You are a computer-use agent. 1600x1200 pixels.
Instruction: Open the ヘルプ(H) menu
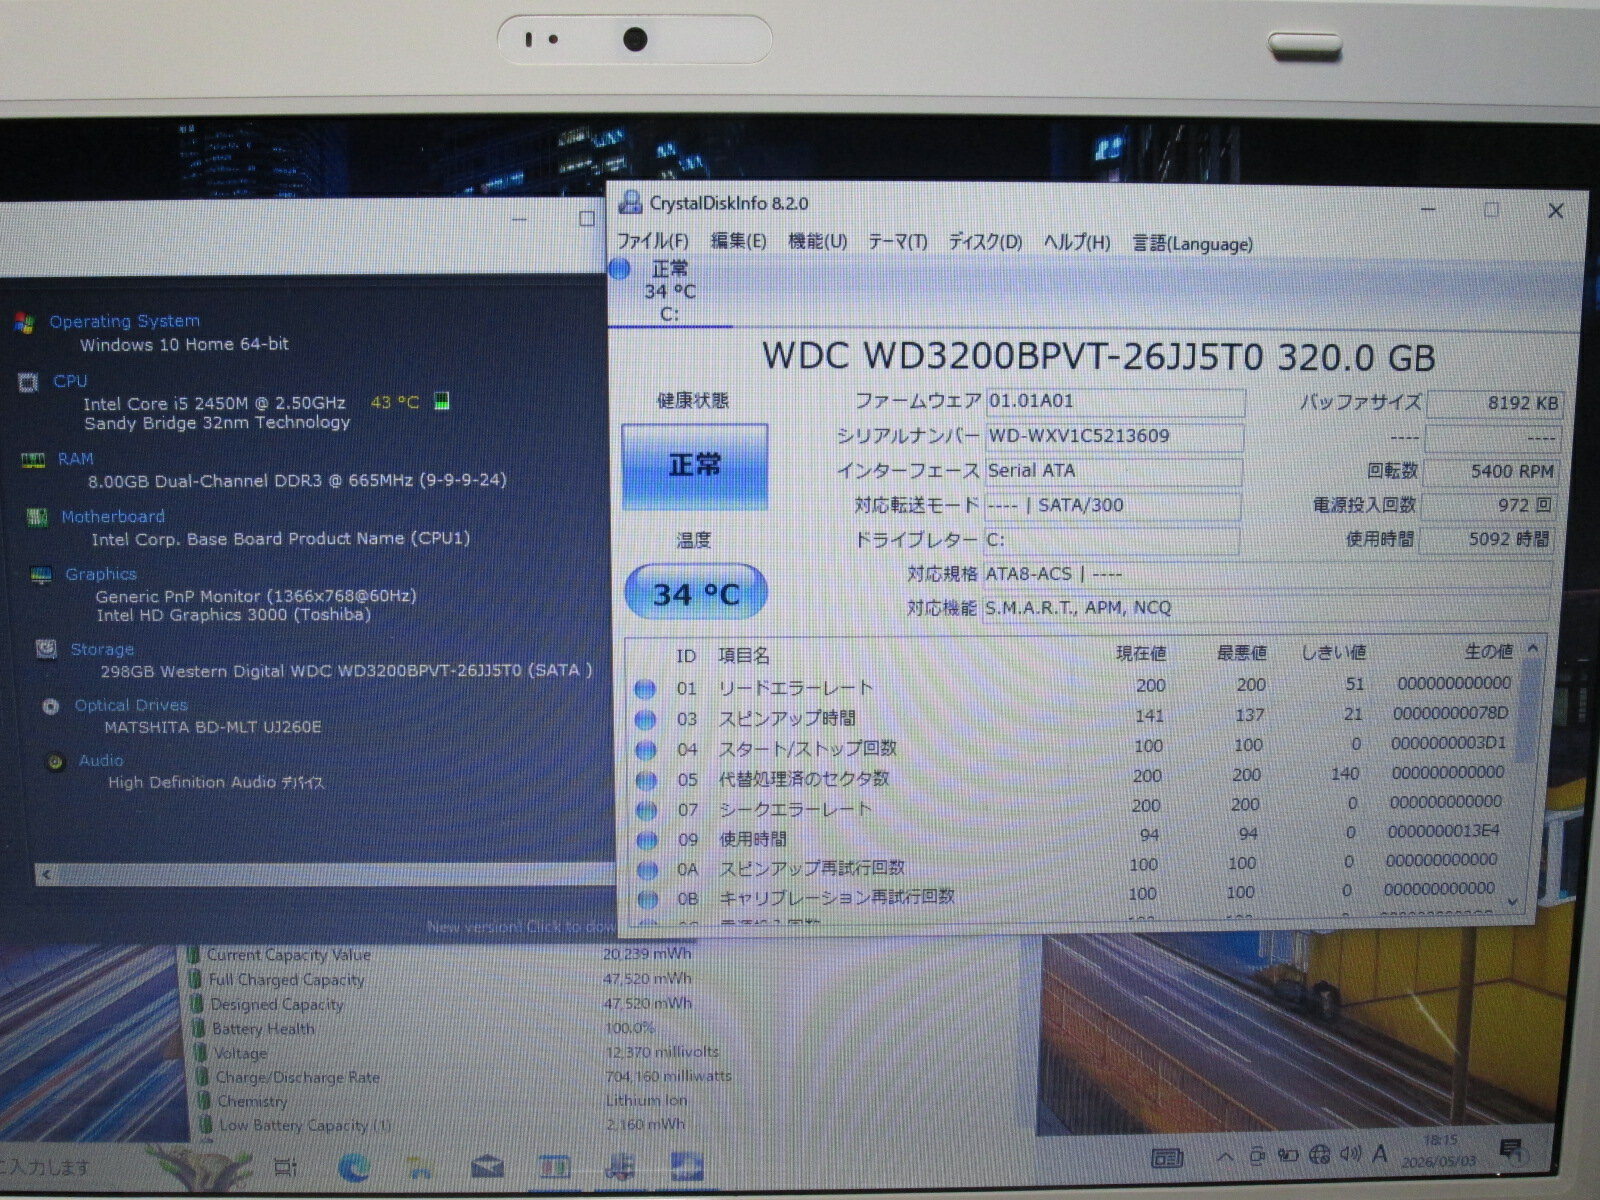[x=1077, y=243]
